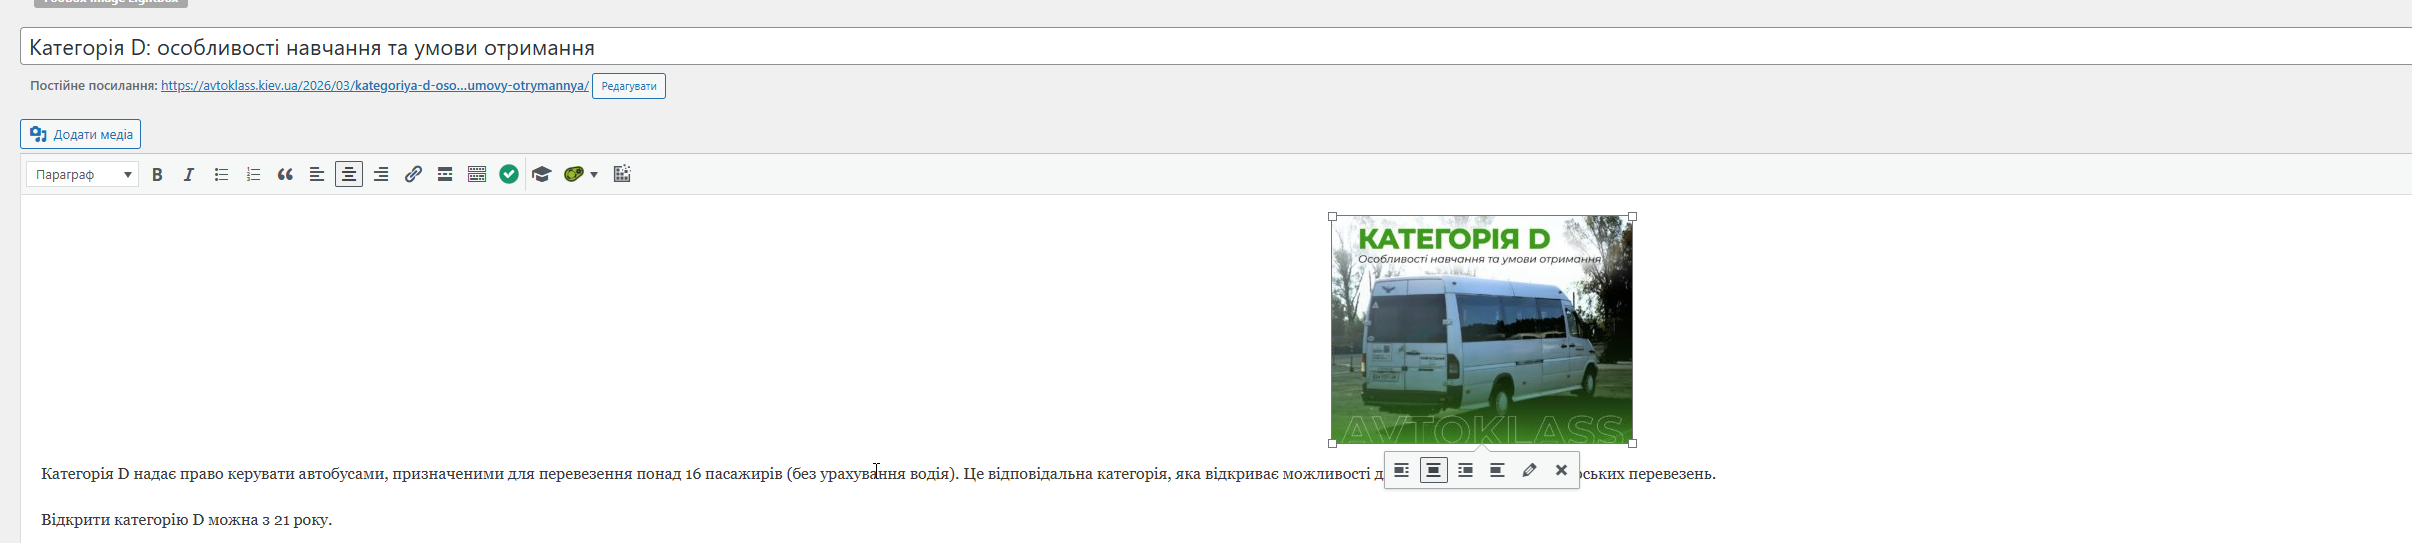Align paragraph text left in toolbar
This screenshot has height=543, width=2412.
click(x=317, y=174)
